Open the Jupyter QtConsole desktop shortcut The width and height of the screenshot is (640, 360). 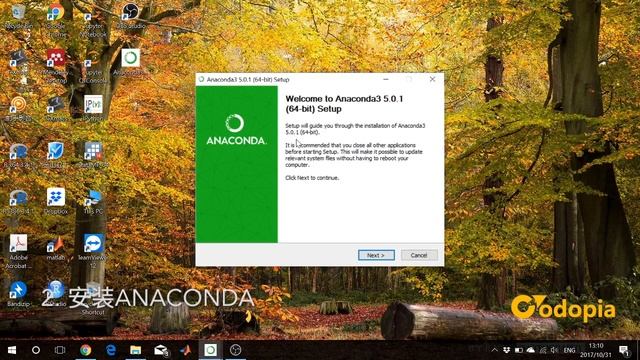[x=93, y=69]
